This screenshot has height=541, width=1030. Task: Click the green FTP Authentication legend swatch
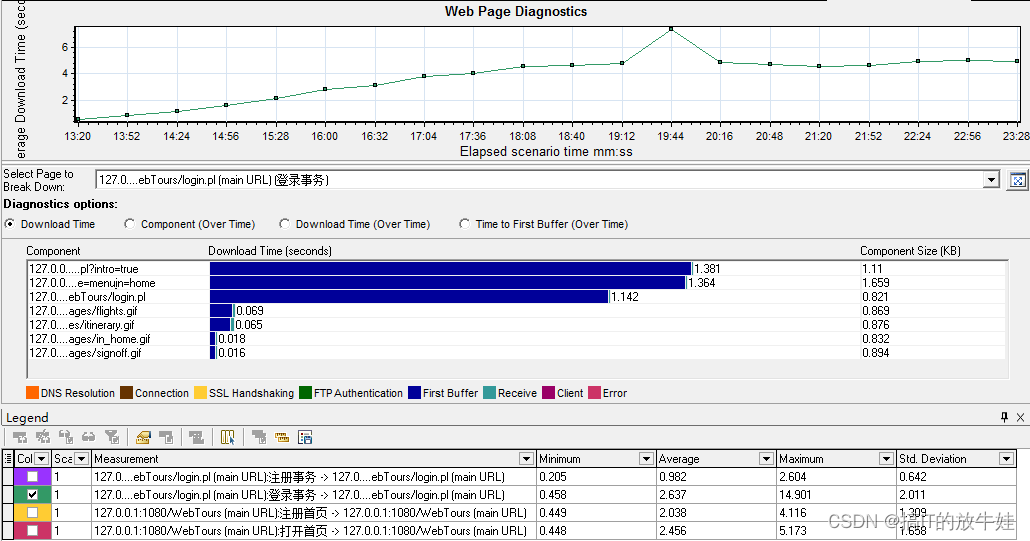click(305, 393)
